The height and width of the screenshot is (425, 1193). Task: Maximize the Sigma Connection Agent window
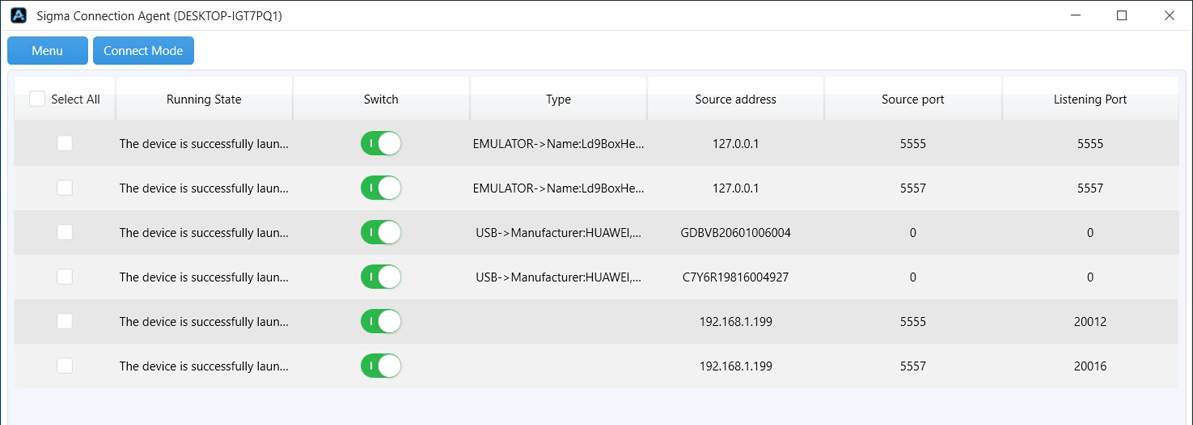pos(1121,15)
